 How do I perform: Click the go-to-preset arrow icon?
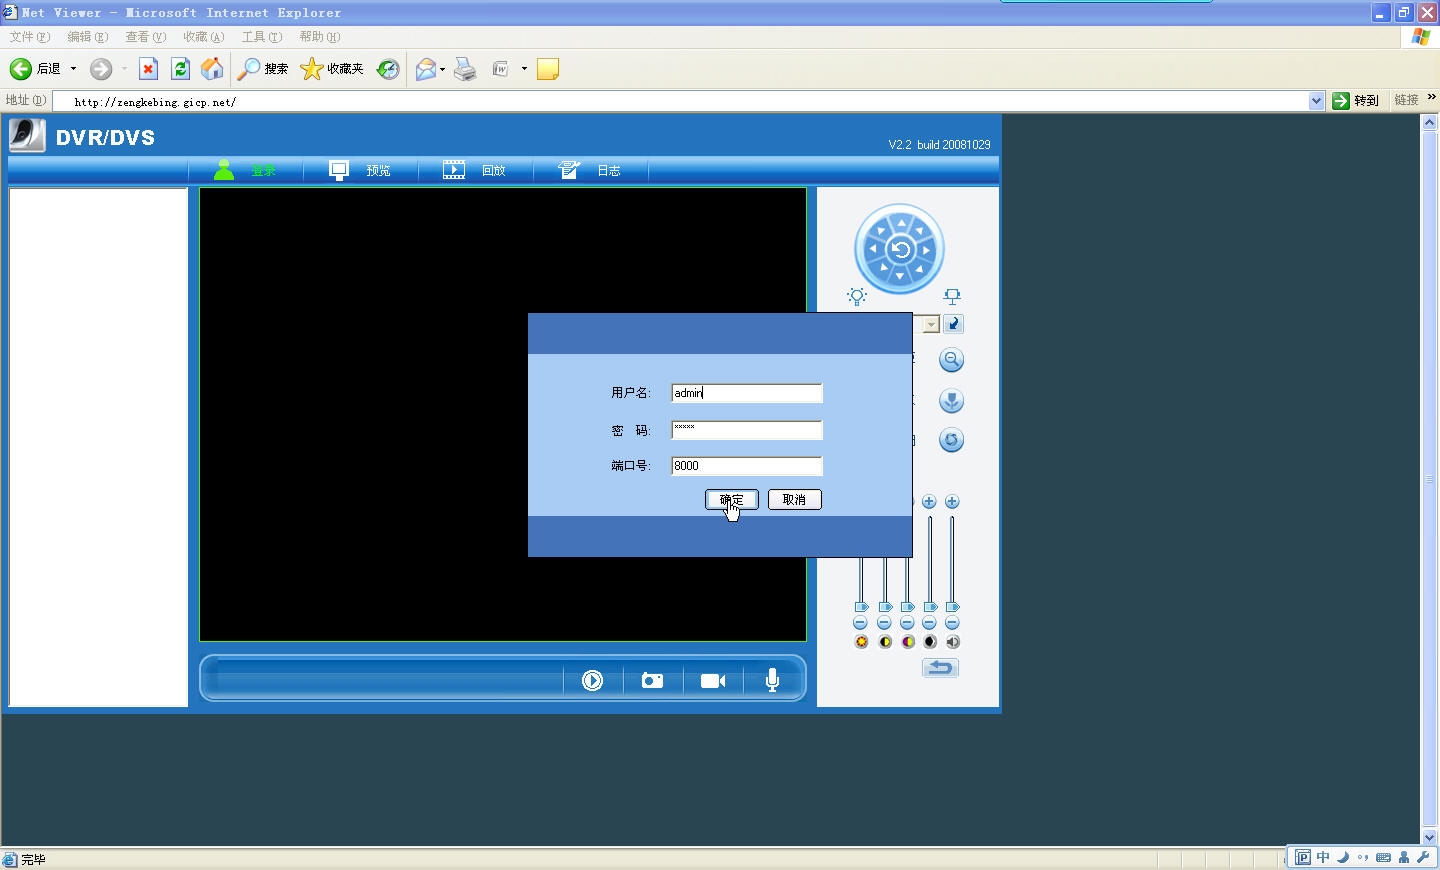(954, 324)
